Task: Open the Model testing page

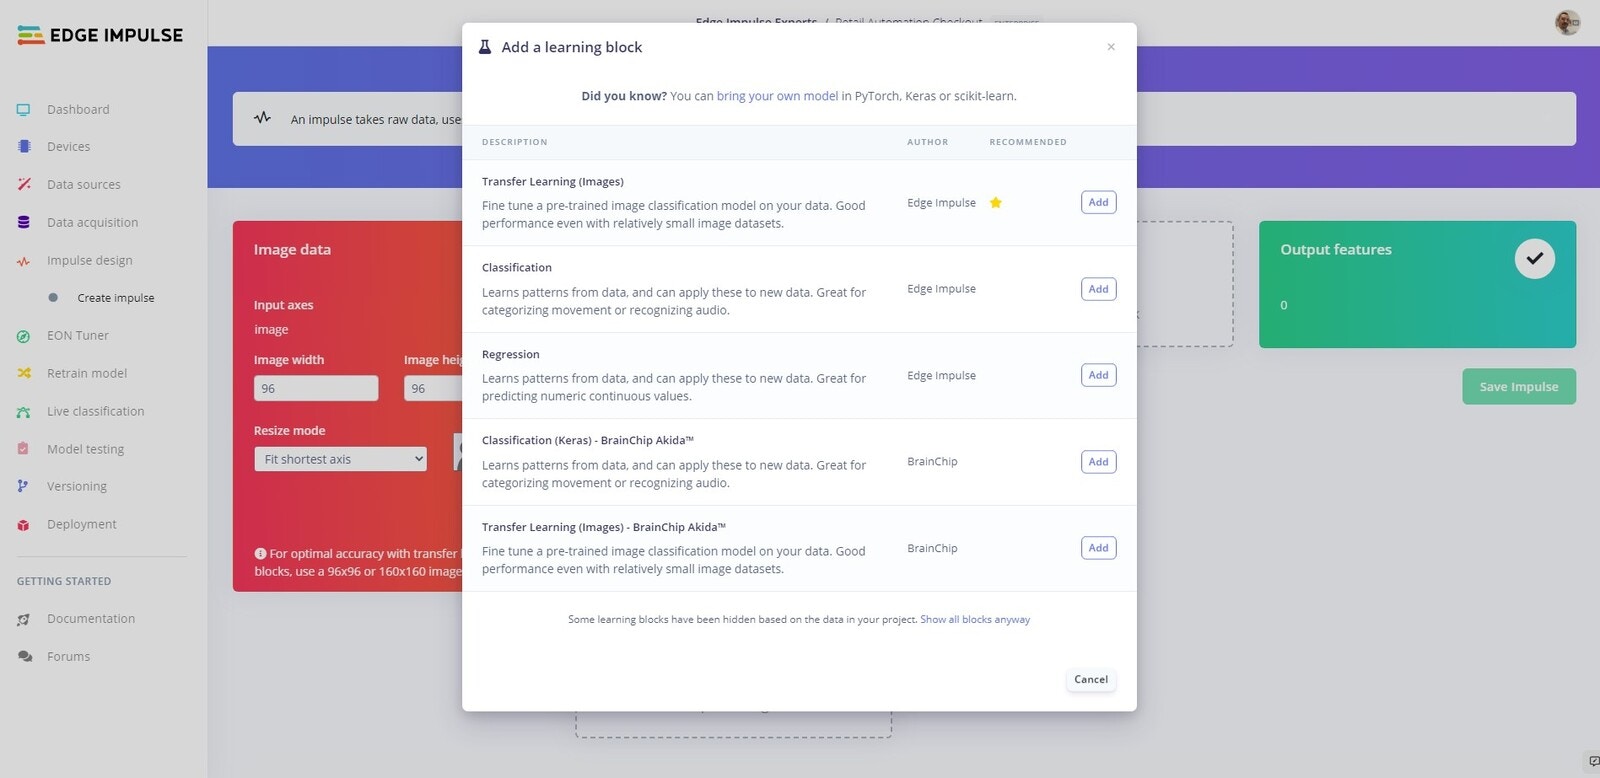Action: point(86,449)
